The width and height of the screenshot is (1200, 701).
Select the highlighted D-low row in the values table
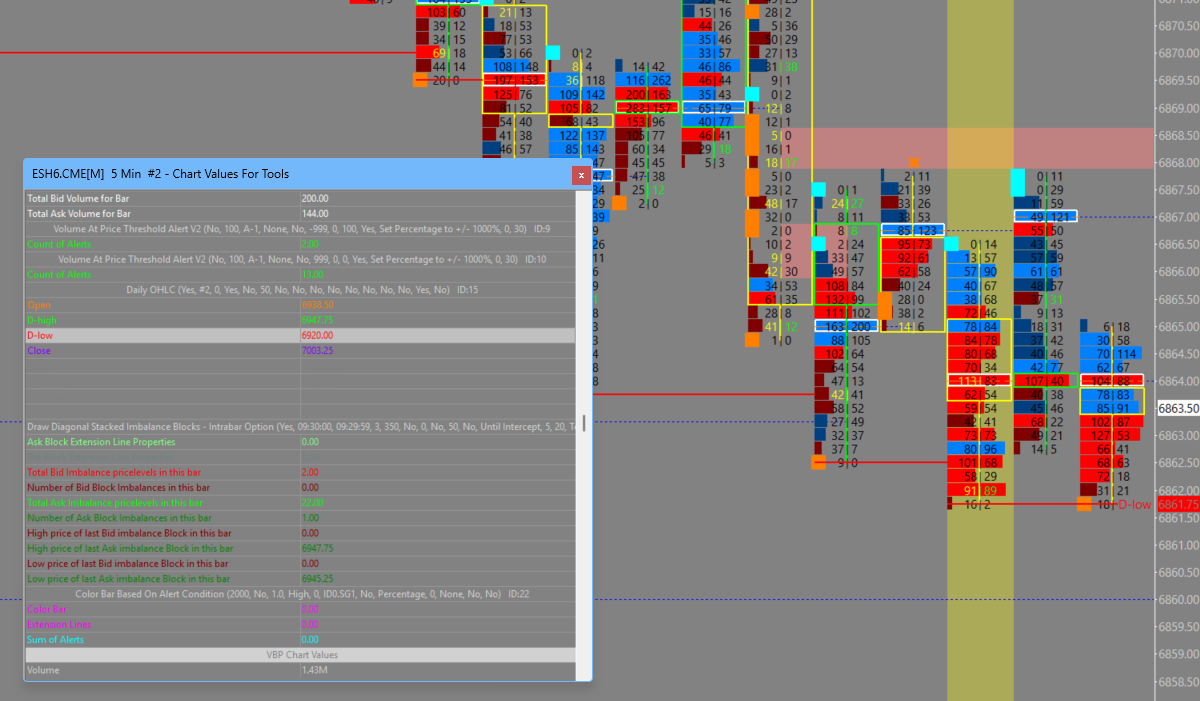tap(300, 335)
